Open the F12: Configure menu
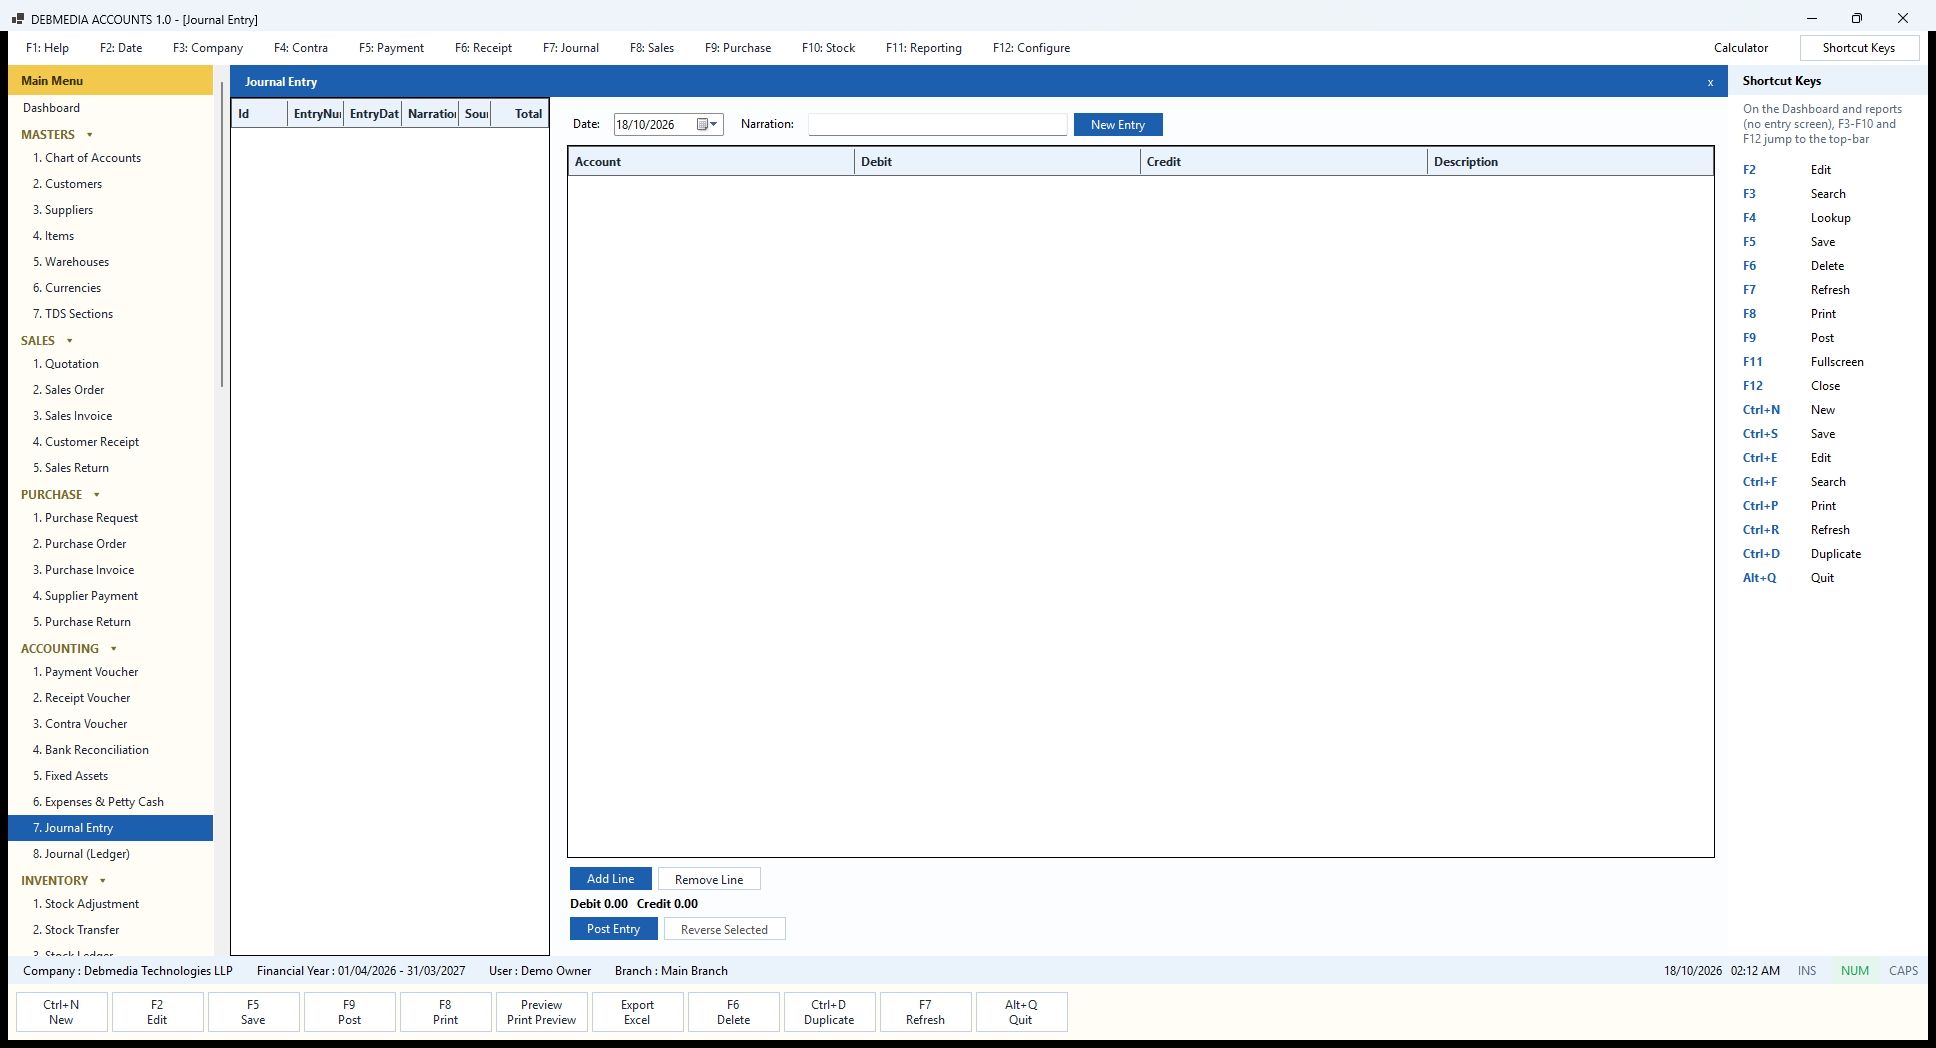This screenshot has height=1048, width=1936. tap(1031, 48)
